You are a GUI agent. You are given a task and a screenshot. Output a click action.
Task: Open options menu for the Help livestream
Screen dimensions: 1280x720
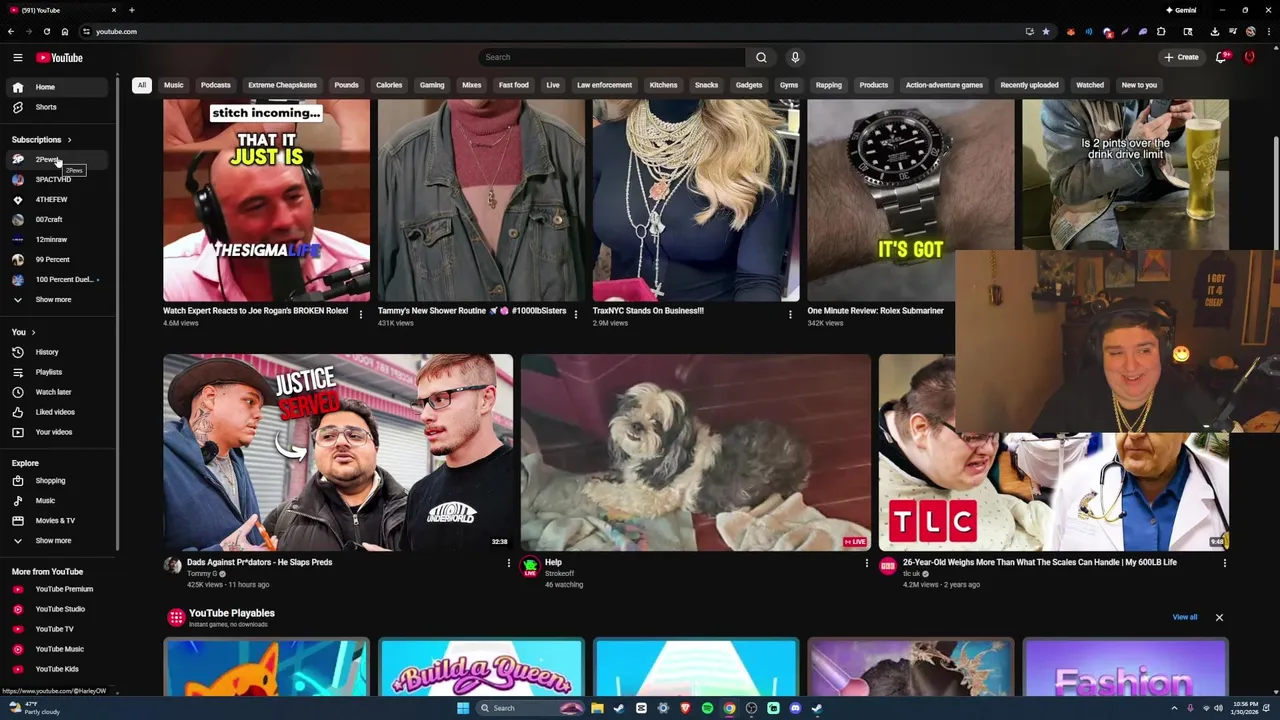(x=866, y=563)
